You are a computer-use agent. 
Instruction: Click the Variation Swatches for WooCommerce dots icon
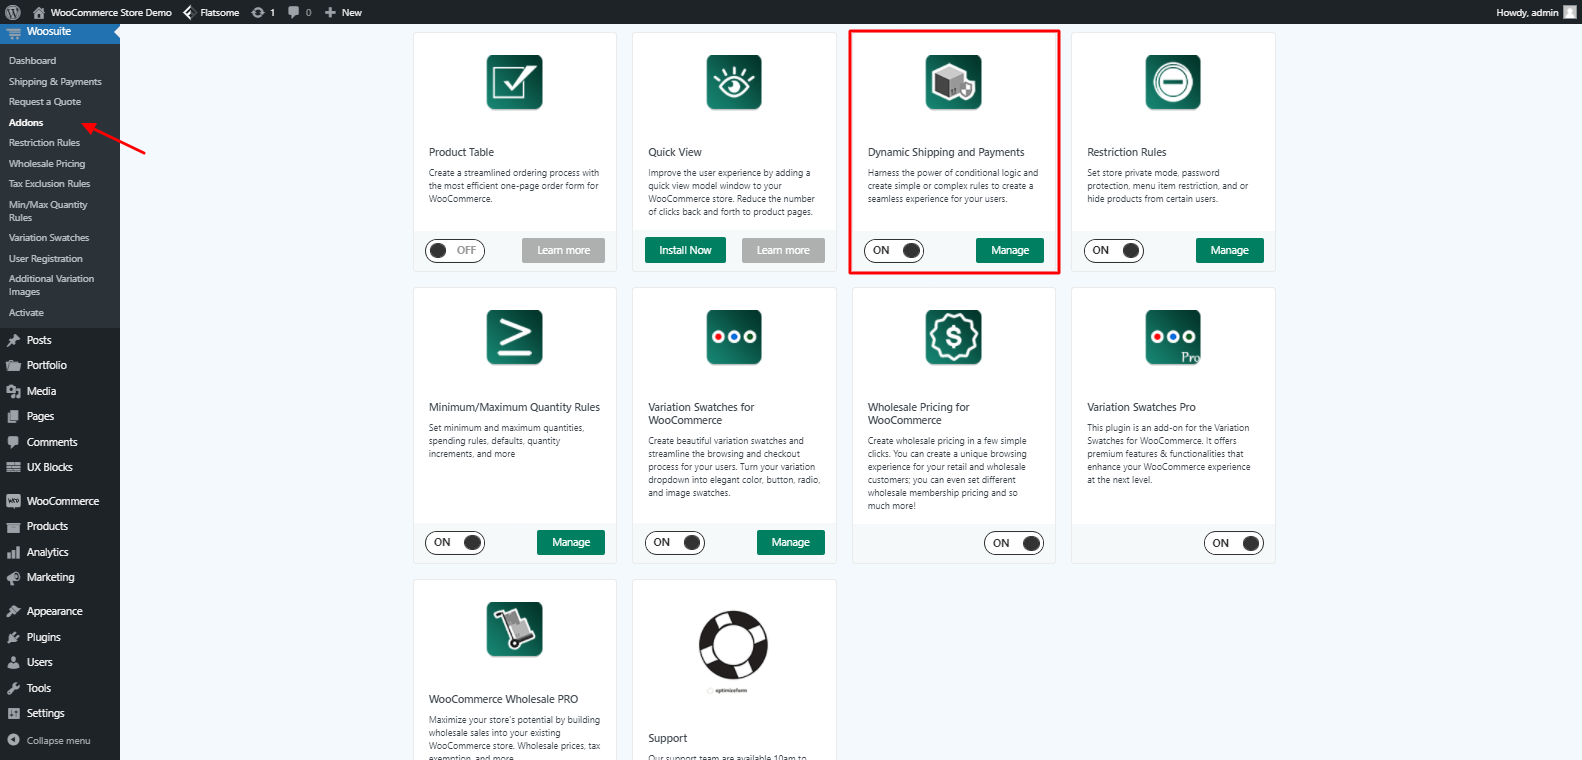coord(734,337)
